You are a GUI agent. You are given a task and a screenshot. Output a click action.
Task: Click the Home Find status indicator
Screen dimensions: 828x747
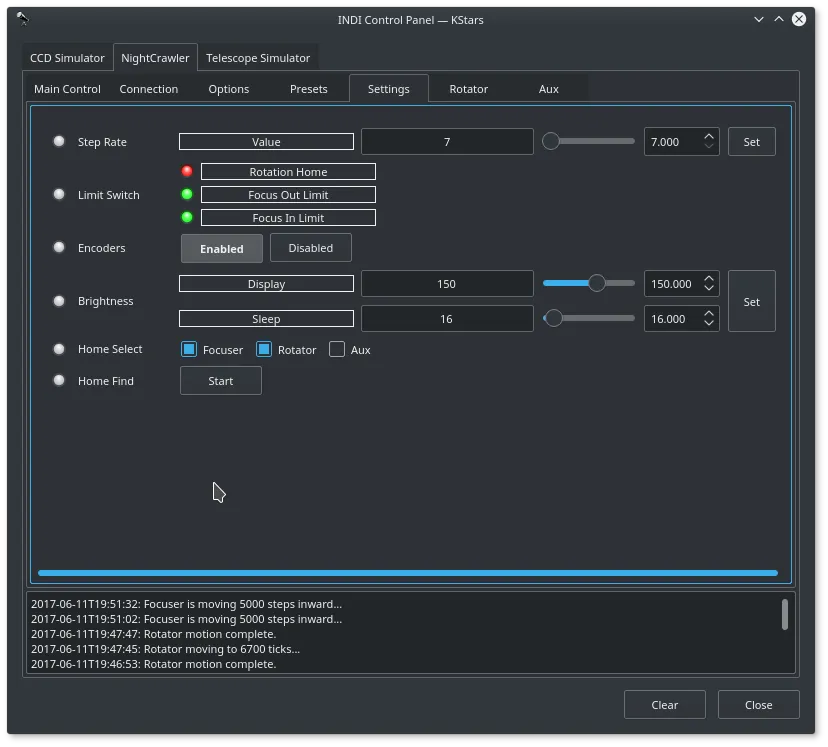coord(59,380)
